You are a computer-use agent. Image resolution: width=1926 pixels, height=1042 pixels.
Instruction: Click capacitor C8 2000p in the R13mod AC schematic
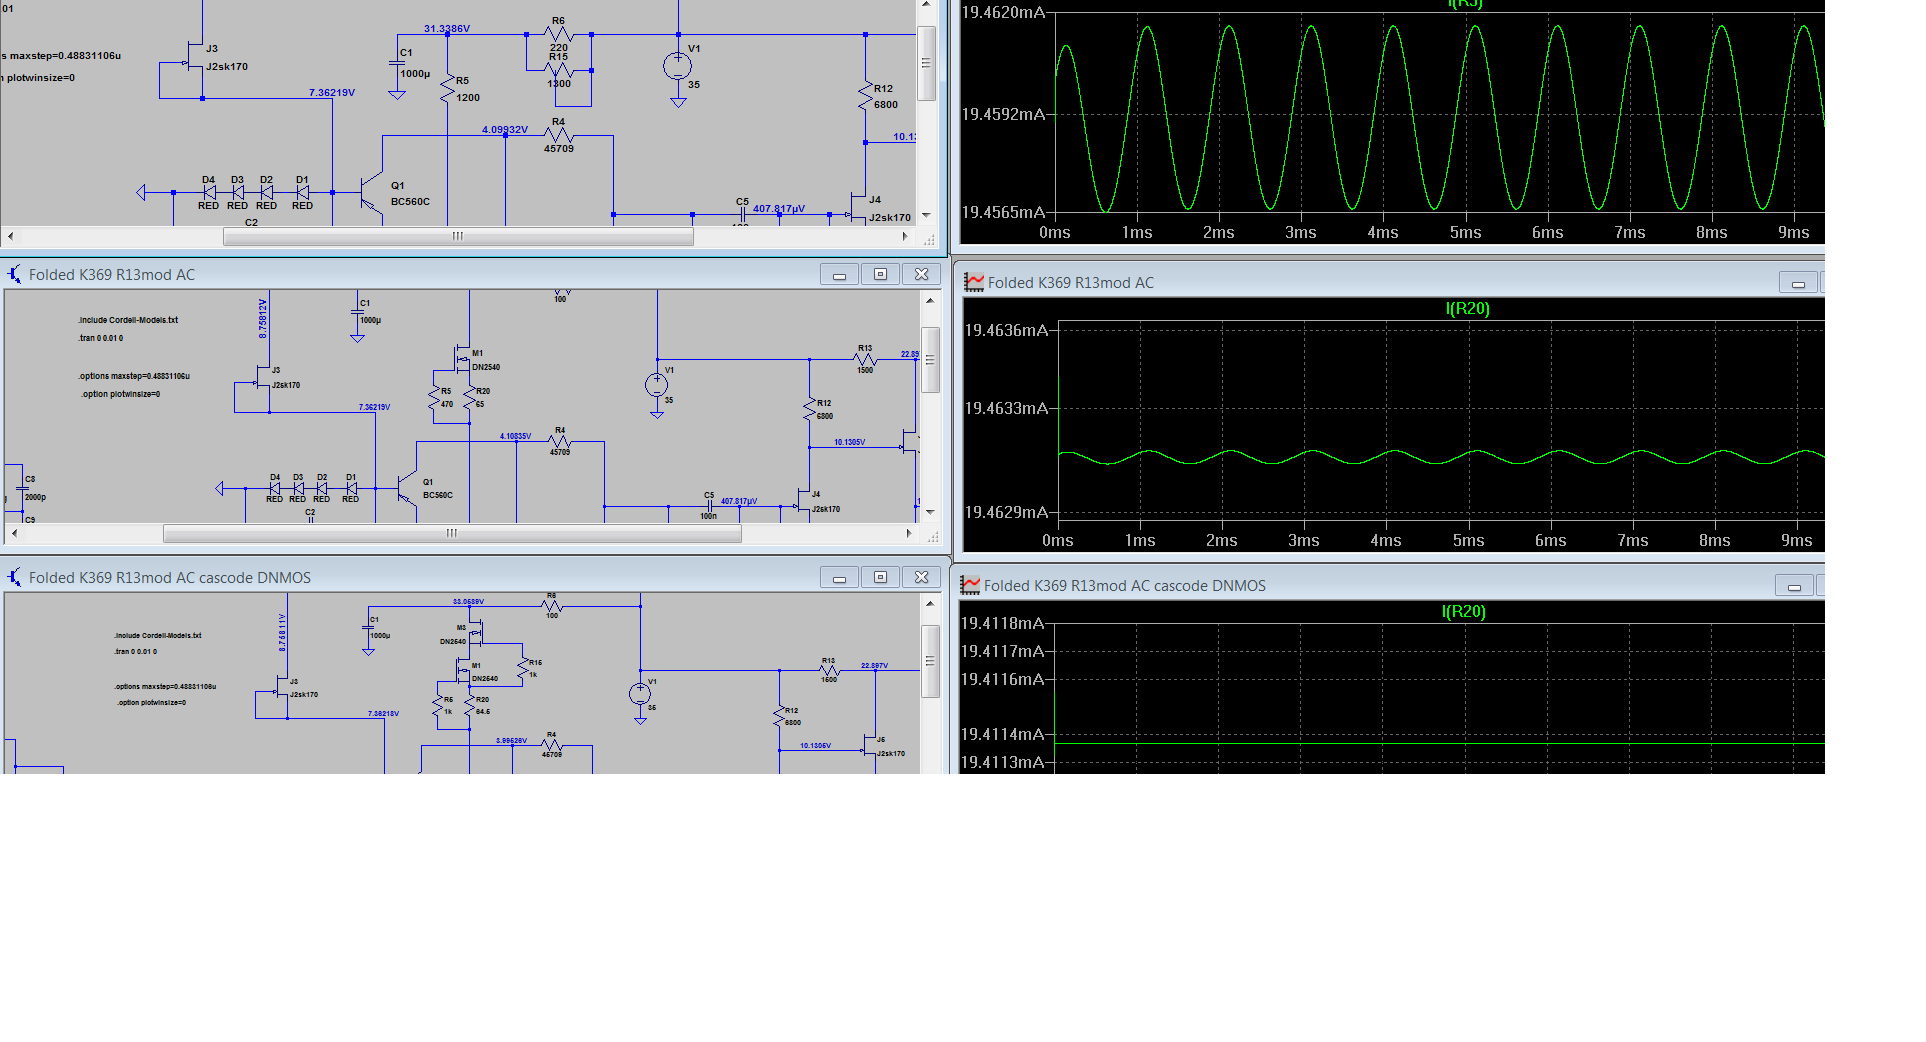[x=22, y=488]
